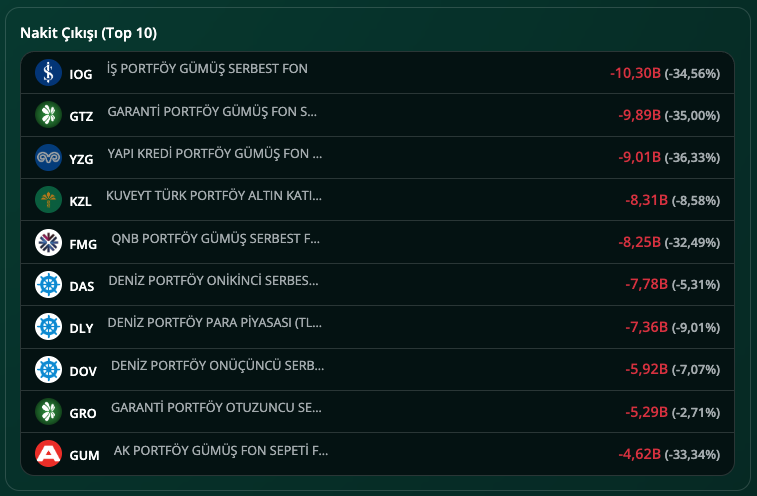Select the FMG fund code

coord(83,244)
